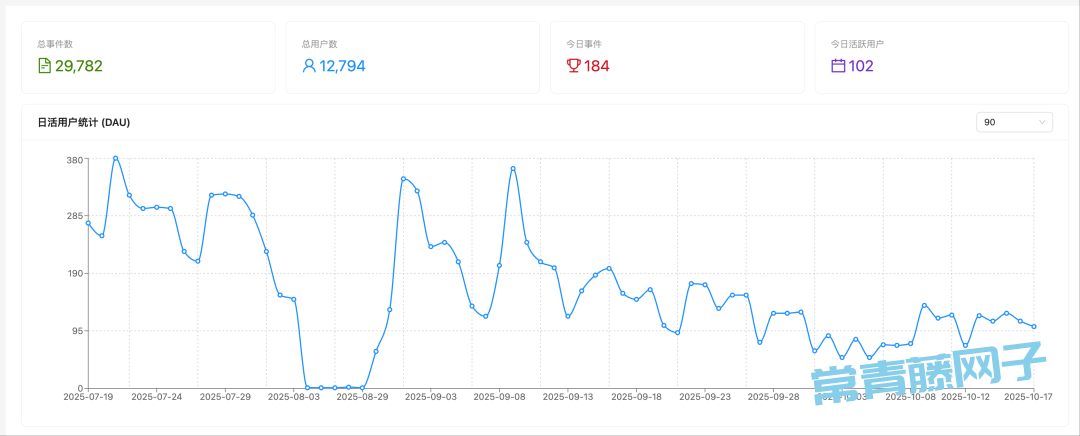Click the chevron arrow in the range selector
1080x436 pixels.
(x=1042, y=122)
